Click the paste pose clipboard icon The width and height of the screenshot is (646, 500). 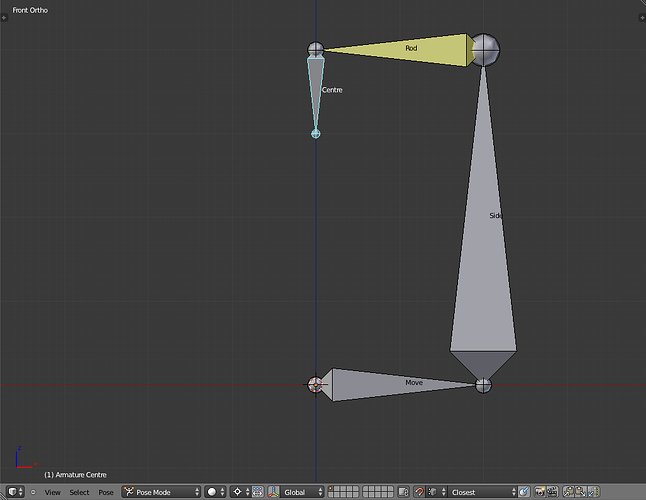click(x=581, y=492)
